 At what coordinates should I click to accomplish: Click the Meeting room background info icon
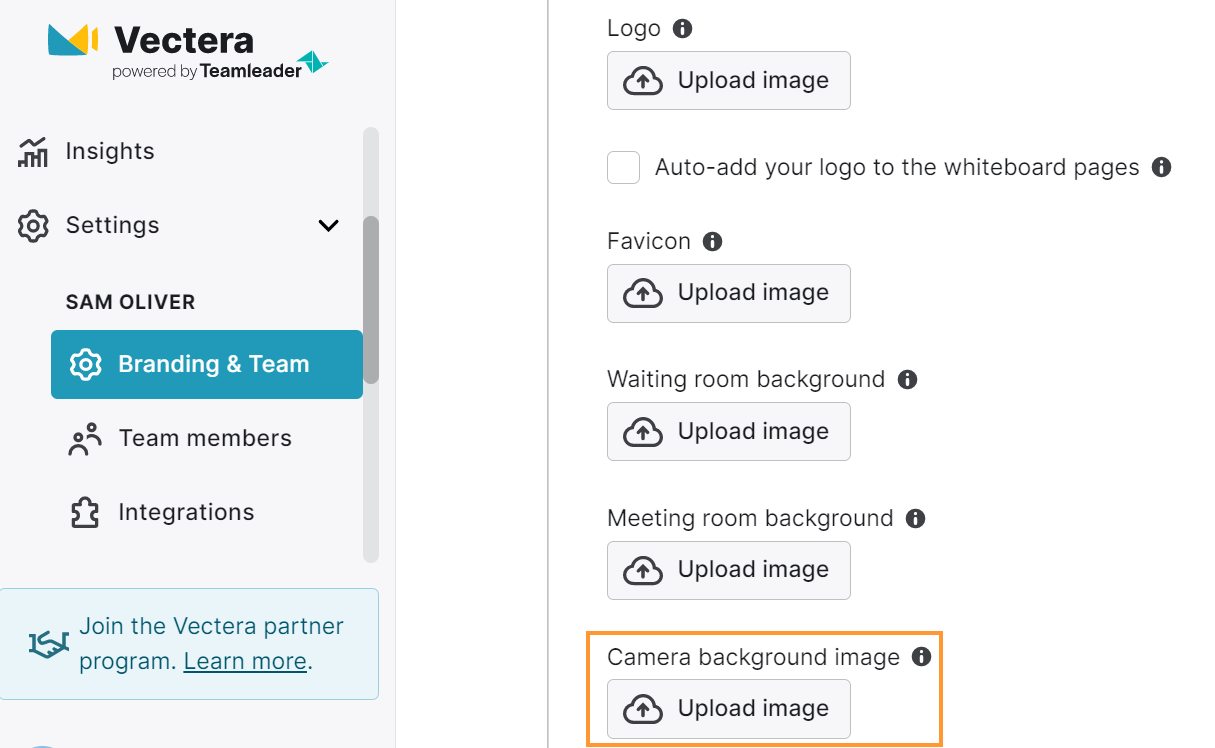[915, 518]
